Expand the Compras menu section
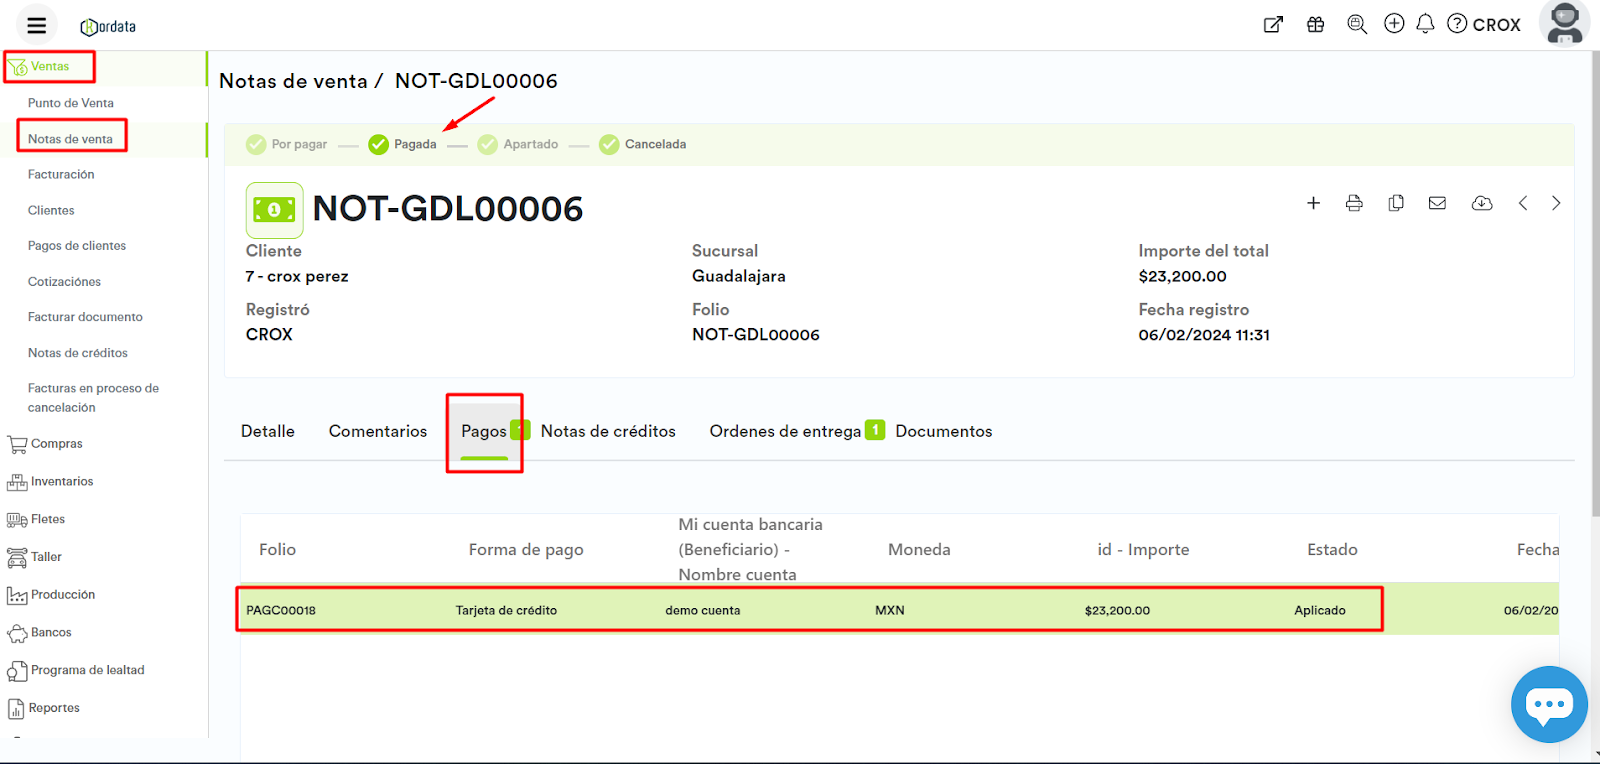Viewport: 1600px width, 764px height. tap(56, 444)
